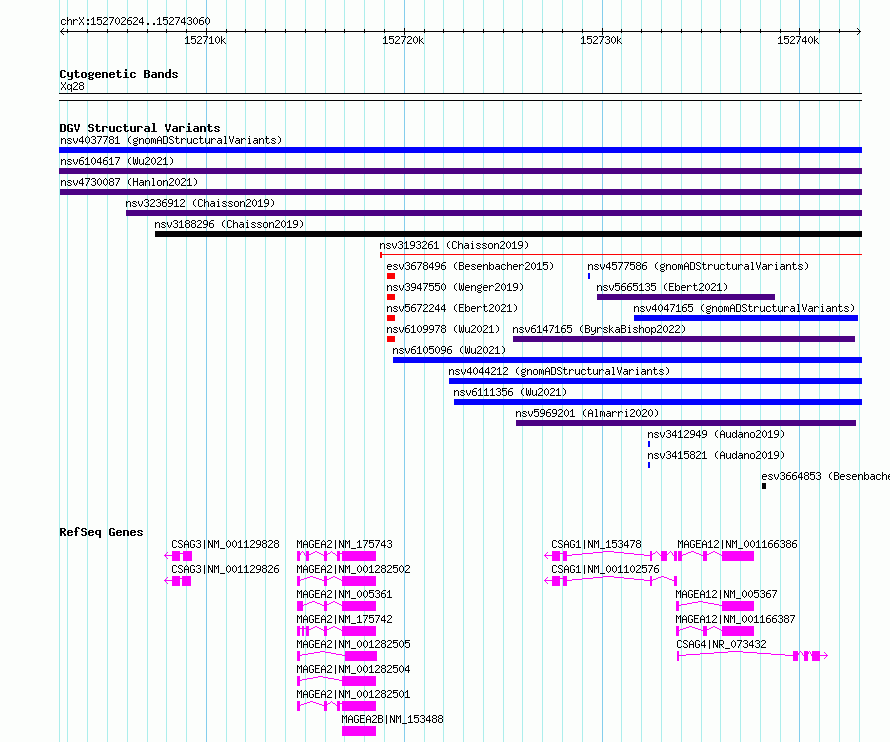Click MAGEA12|NM_001166386 label
The height and width of the screenshot is (742, 890).
click(737, 544)
